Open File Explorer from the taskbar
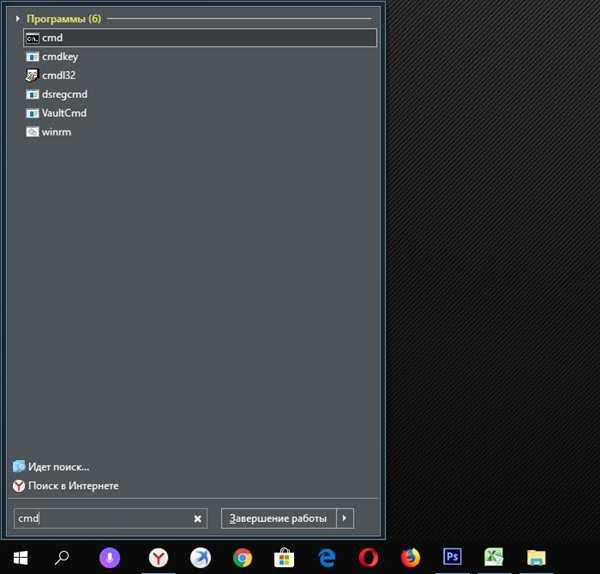 [x=536, y=558]
